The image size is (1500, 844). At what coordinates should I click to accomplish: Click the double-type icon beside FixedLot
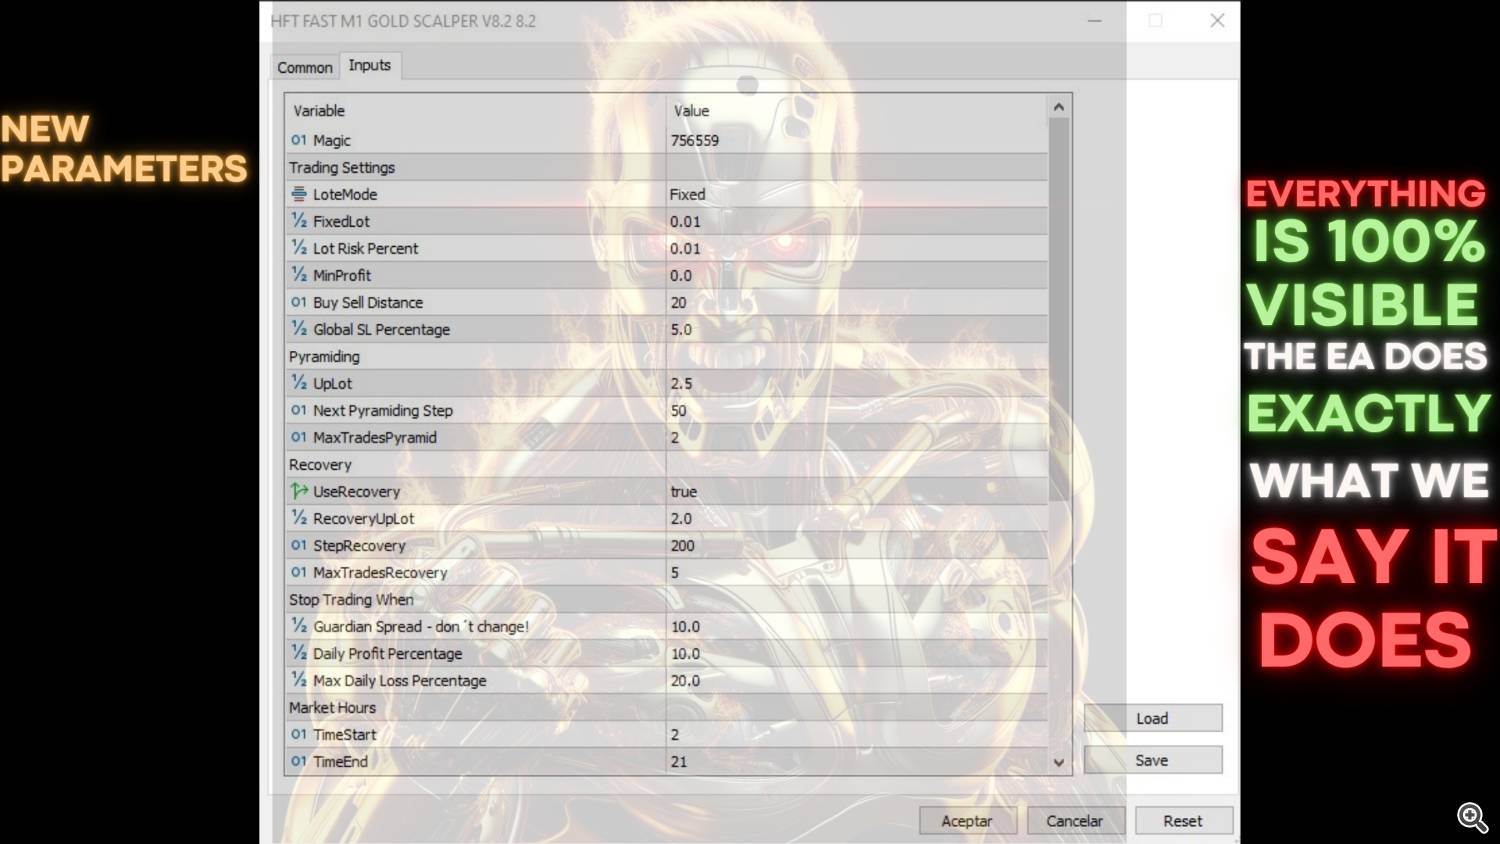(x=298, y=221)
